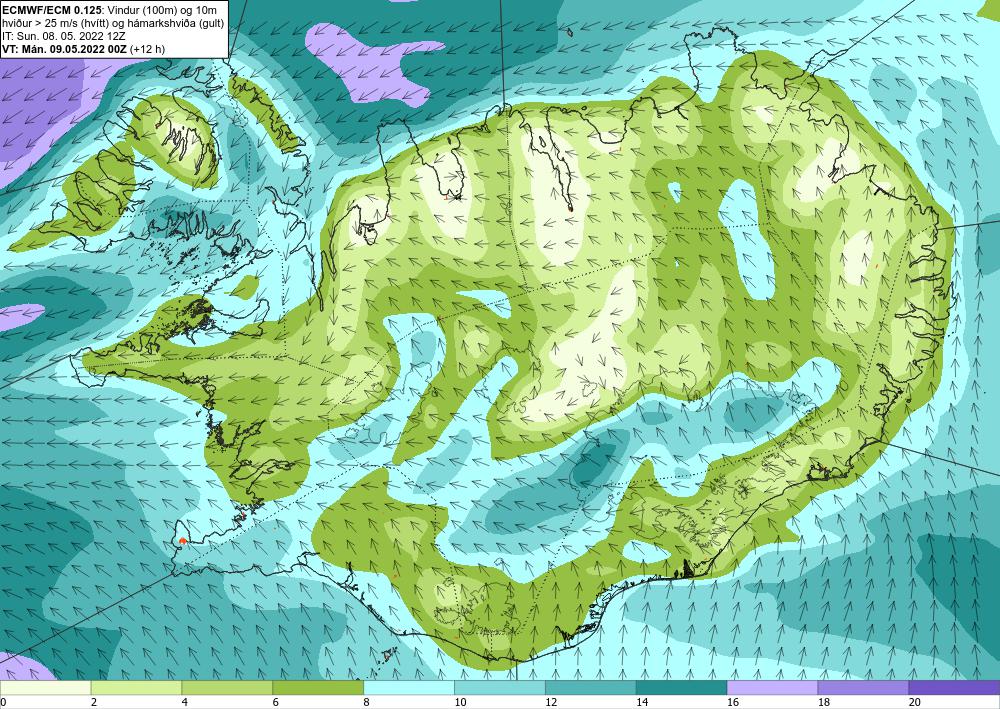Click the pale cream 0–2 m/s legend swatch
Screen dimensions: 1000x709
point(45,688)
